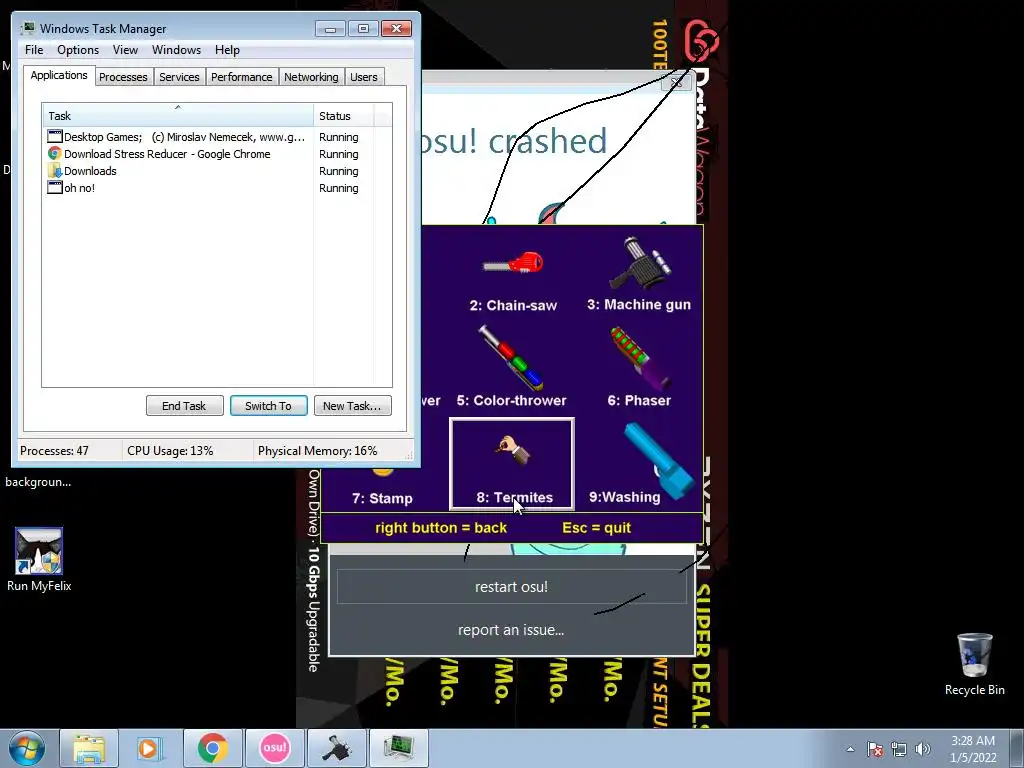Open the View menu in Task Manager
The height and width of the screenshot is (768, 1024).
125,50
